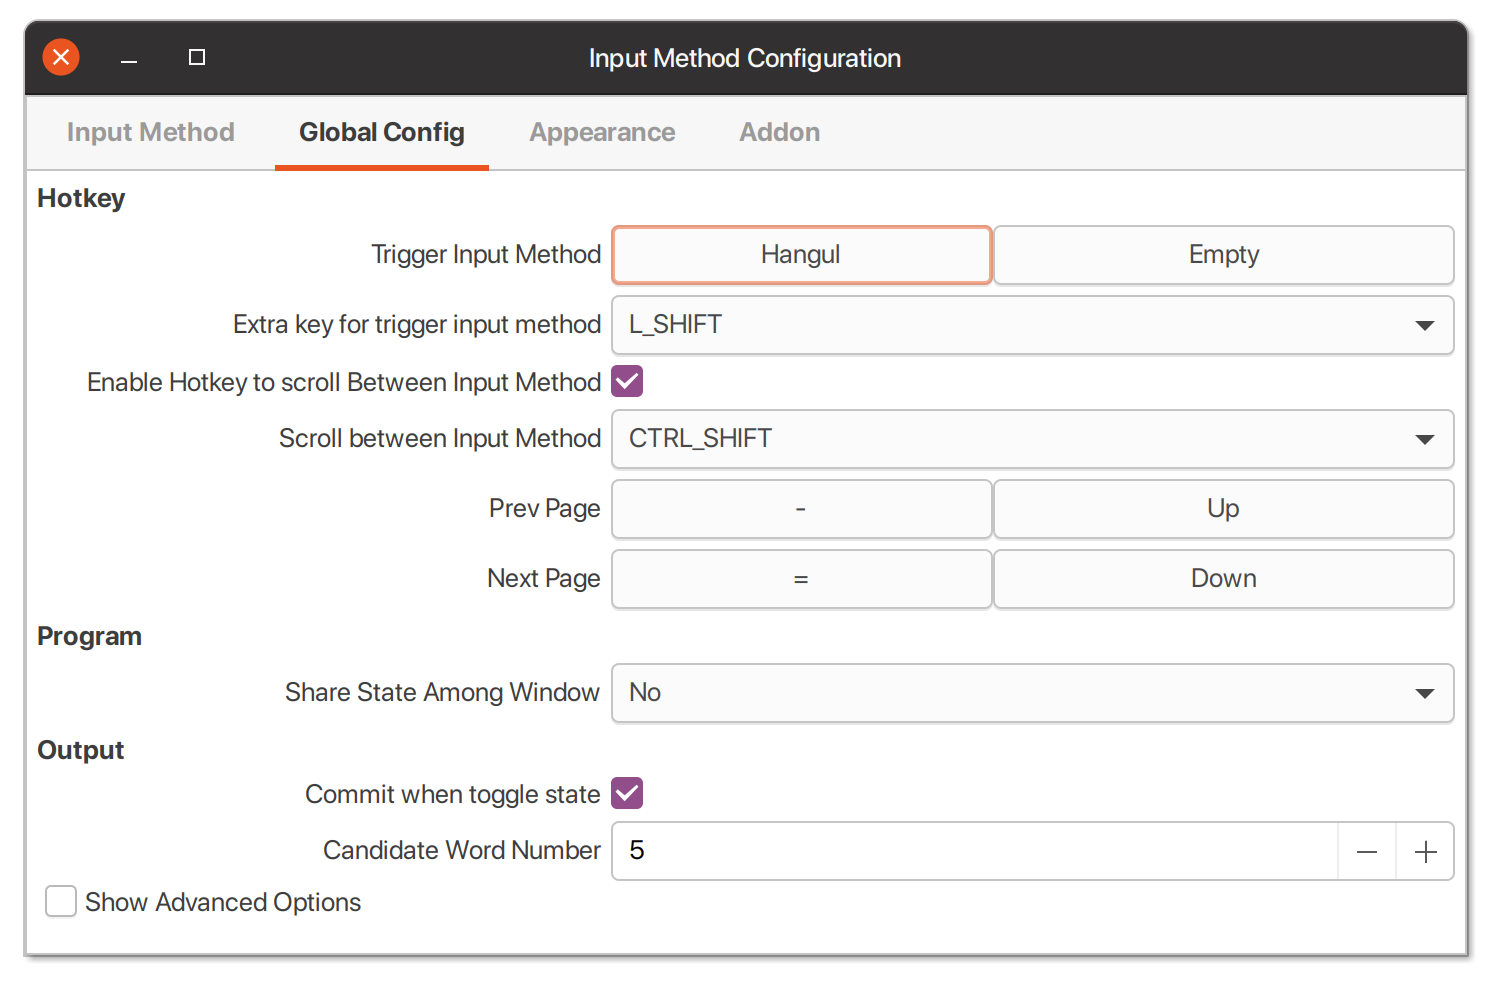
Task: Go to the Addon tab
Action: tap(779, 132)
